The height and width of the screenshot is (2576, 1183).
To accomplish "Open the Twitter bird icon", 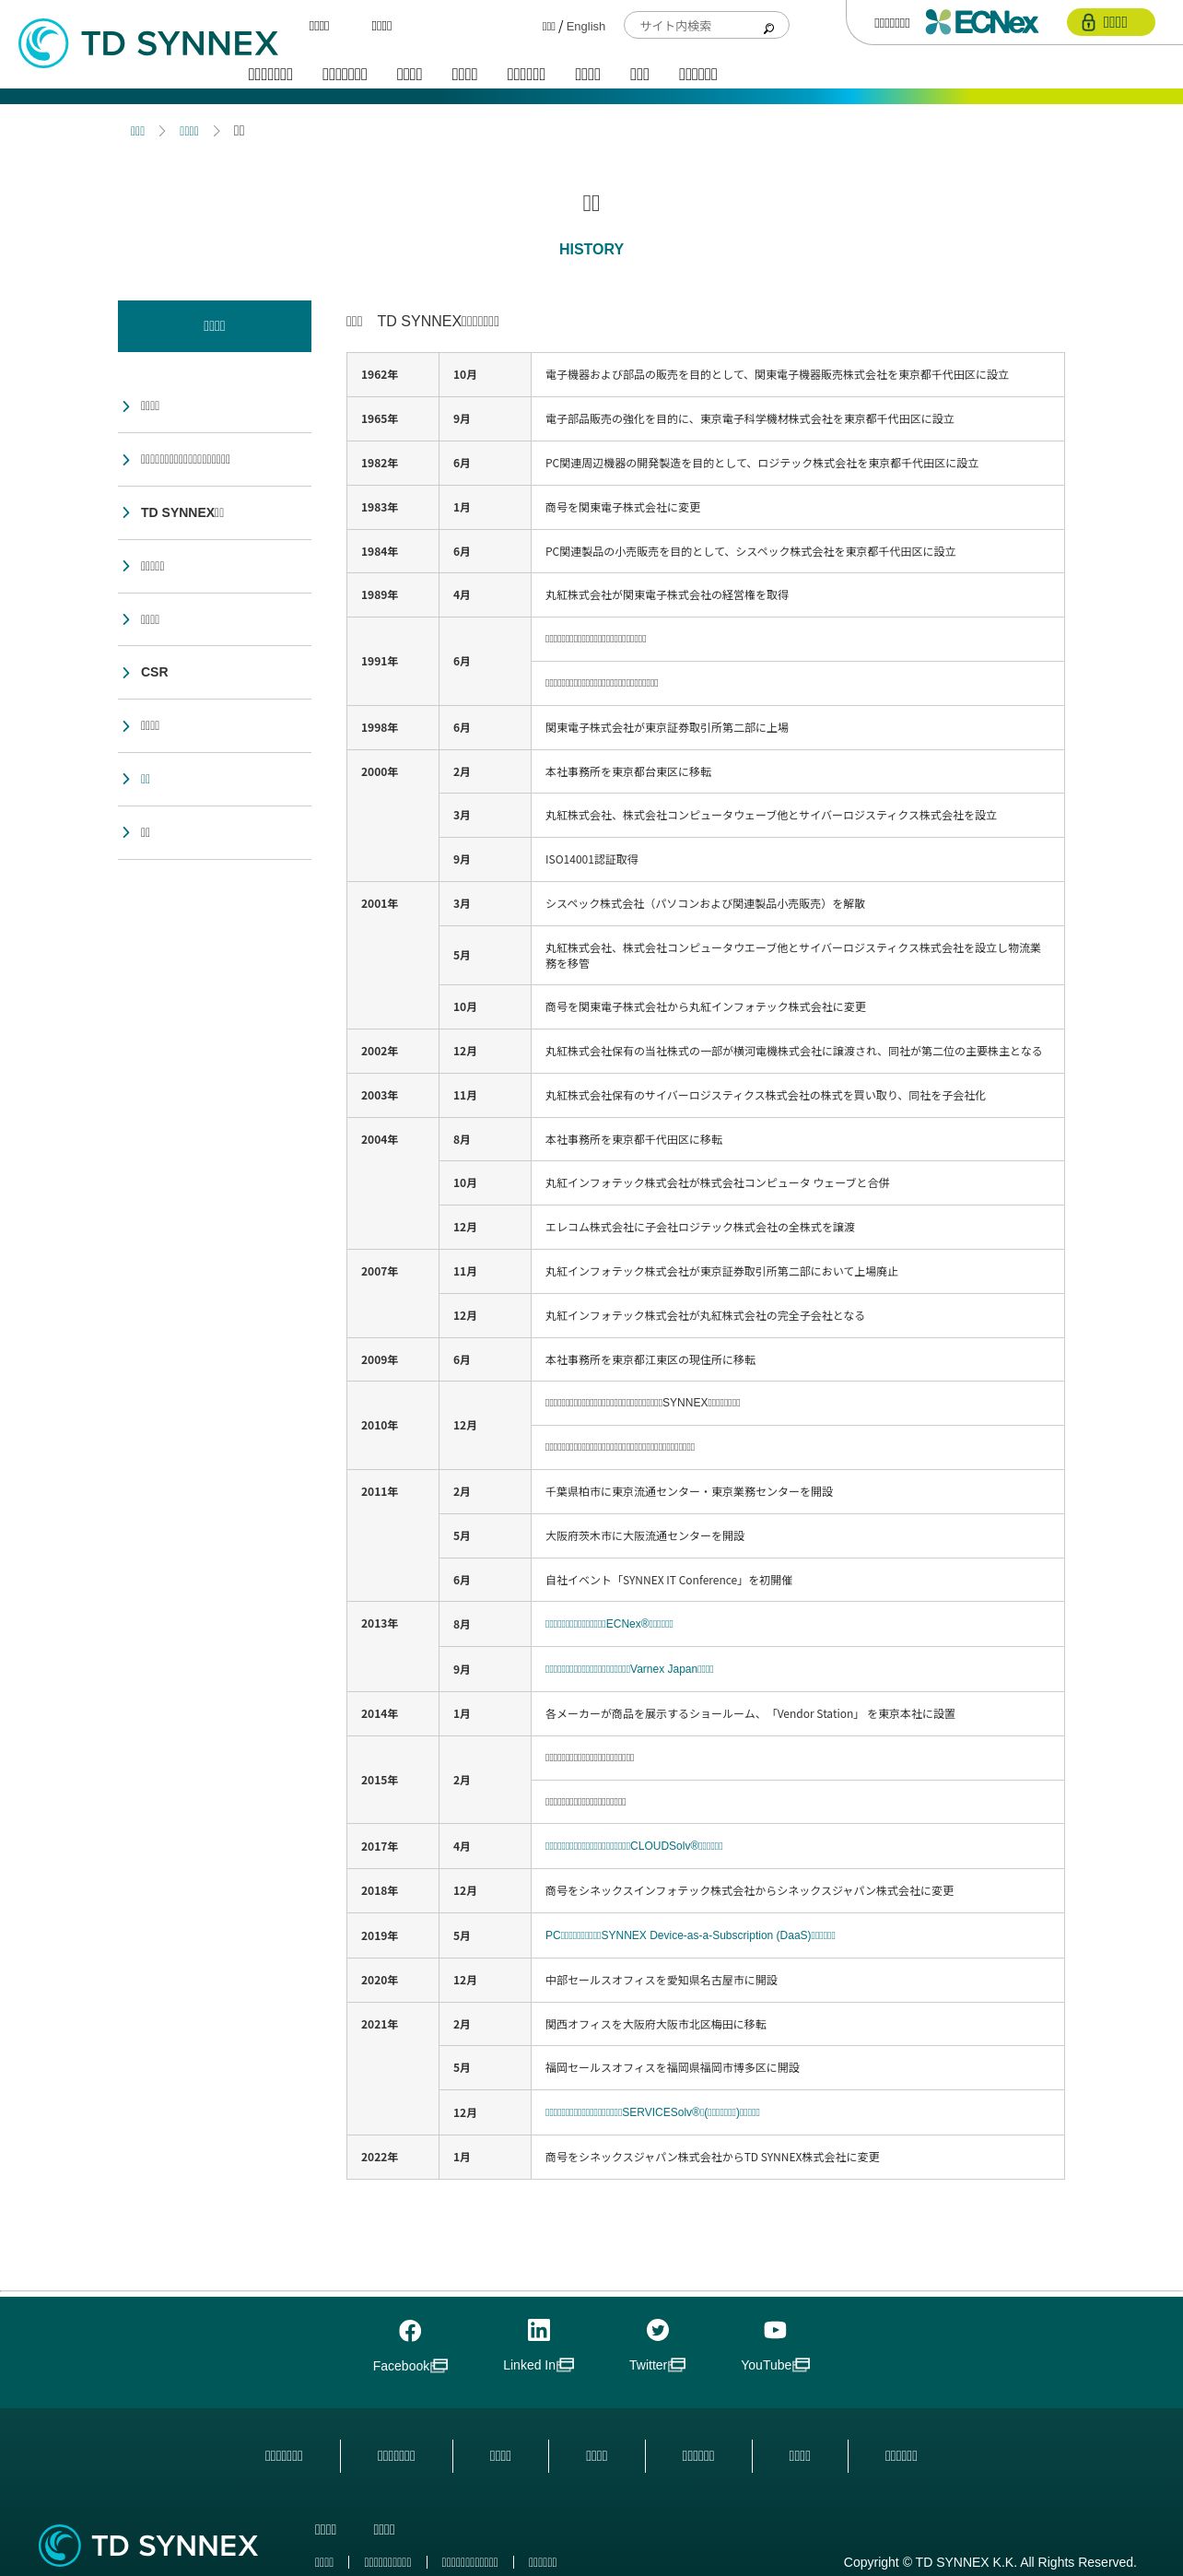I will (x=657, y=2330).
